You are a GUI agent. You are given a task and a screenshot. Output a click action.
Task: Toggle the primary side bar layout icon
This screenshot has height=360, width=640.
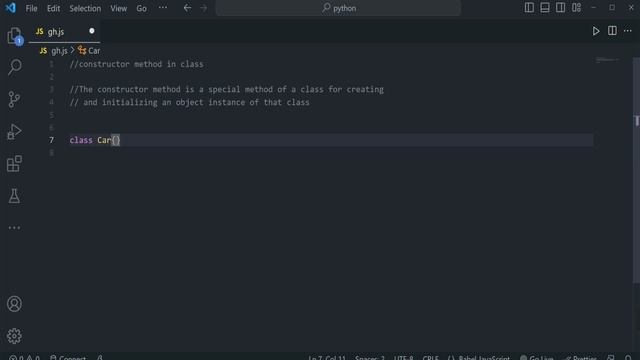[x=529, y=8]
